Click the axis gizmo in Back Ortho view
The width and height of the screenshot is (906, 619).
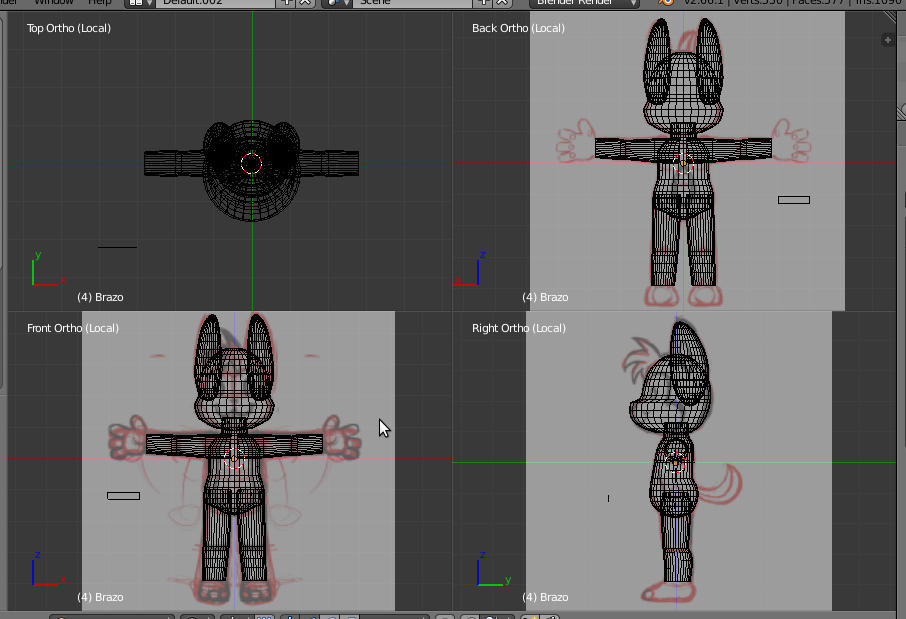click(470, 270)
